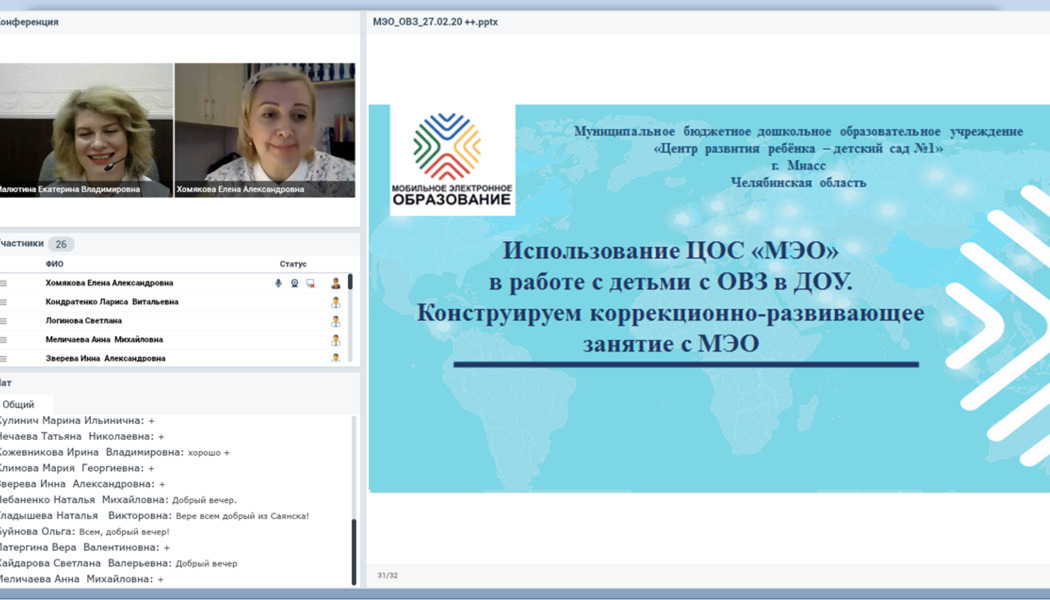Screen dimensions: 1050x600
Task: Sort participants by ФИО column header
Action: tap(54, 264)
